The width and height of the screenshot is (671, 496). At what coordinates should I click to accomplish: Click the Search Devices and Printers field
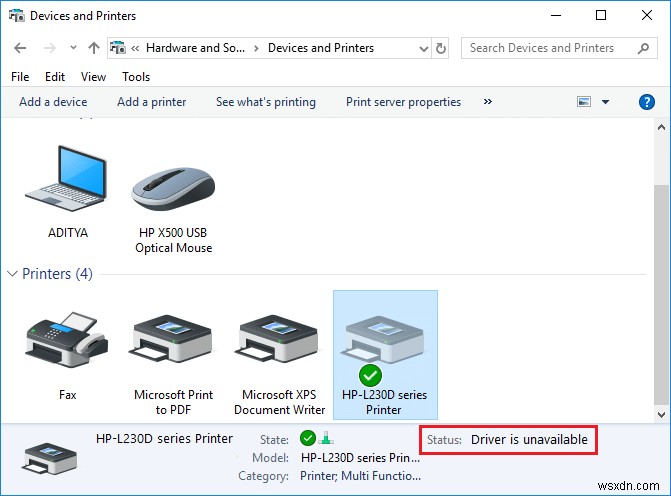tap(559, 48)
